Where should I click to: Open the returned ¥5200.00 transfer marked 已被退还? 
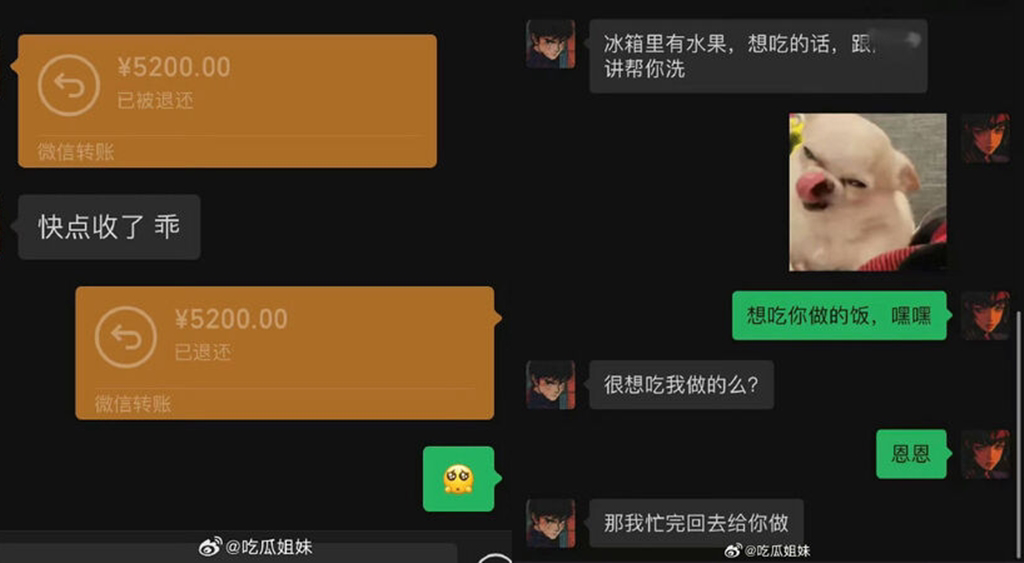[x=227, y=101]
